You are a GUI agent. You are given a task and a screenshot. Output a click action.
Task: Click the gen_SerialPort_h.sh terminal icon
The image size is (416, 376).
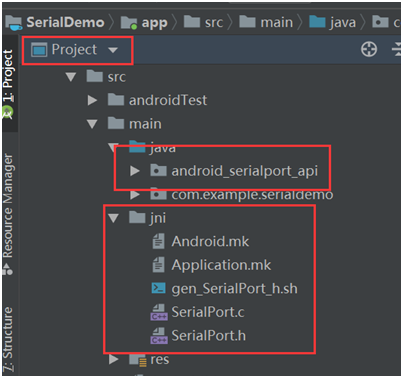159,288
